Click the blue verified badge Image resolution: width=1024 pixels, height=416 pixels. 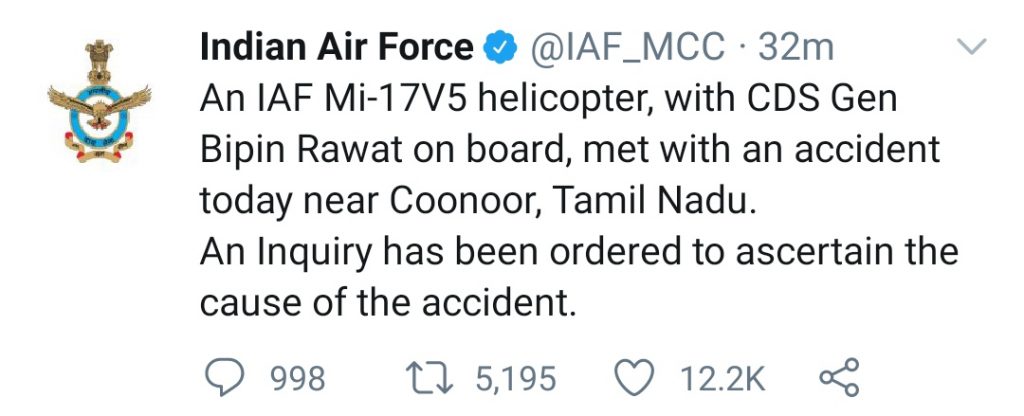(x=500, y=49)
